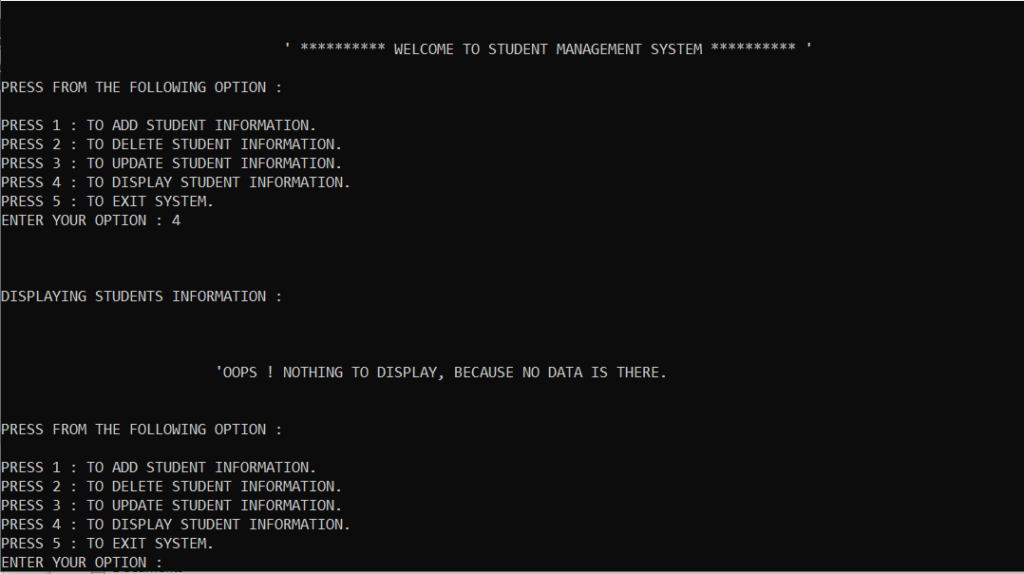This screenshot has width=1024, height=574.
Task: Select first menu's EXIT SYSTEM line
Action: [x=107, y=201]
